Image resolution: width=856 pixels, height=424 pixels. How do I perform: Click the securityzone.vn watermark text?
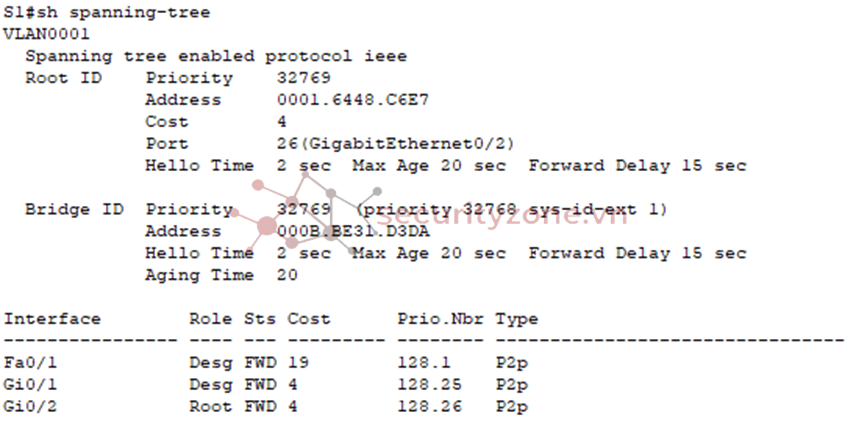[502, 217]
